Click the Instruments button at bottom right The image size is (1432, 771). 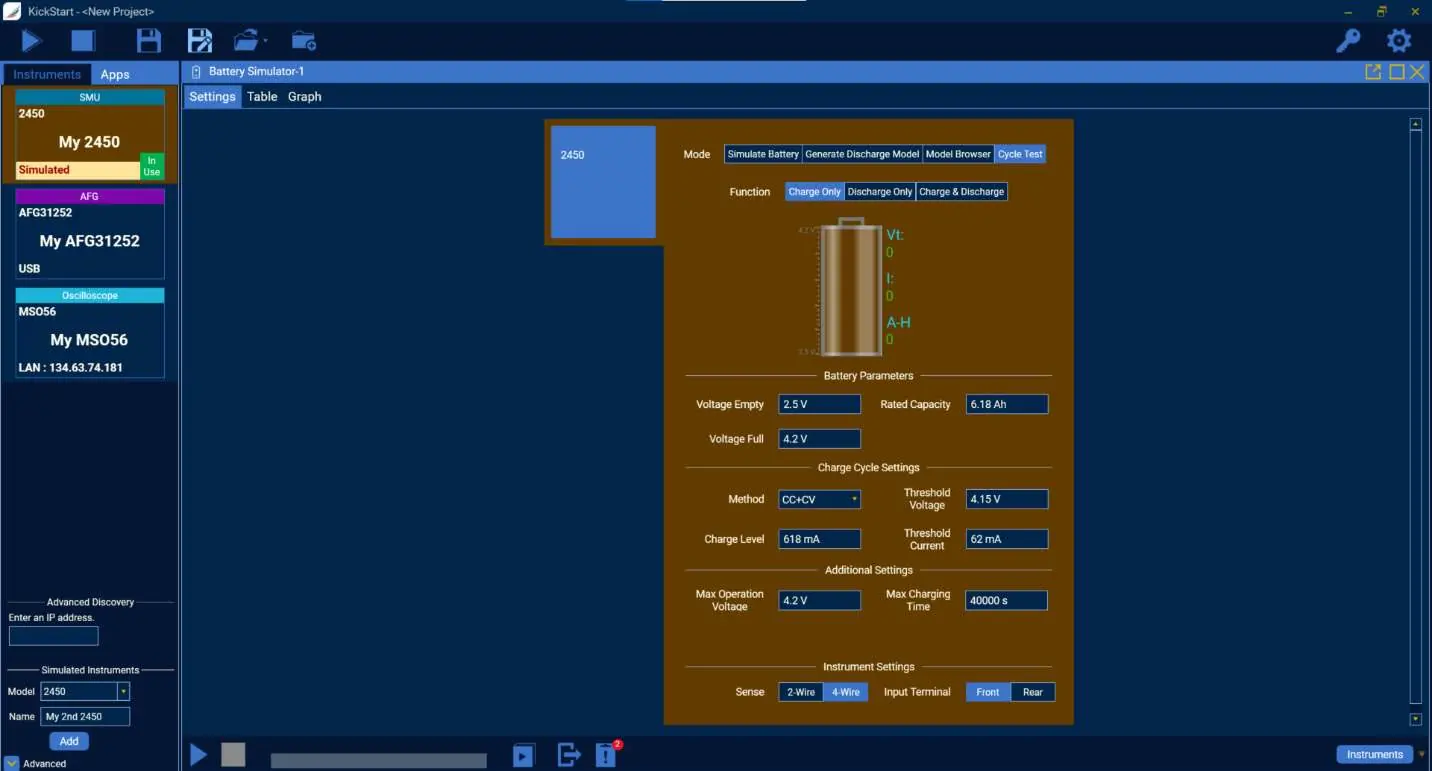click(x=1375, y=754)
